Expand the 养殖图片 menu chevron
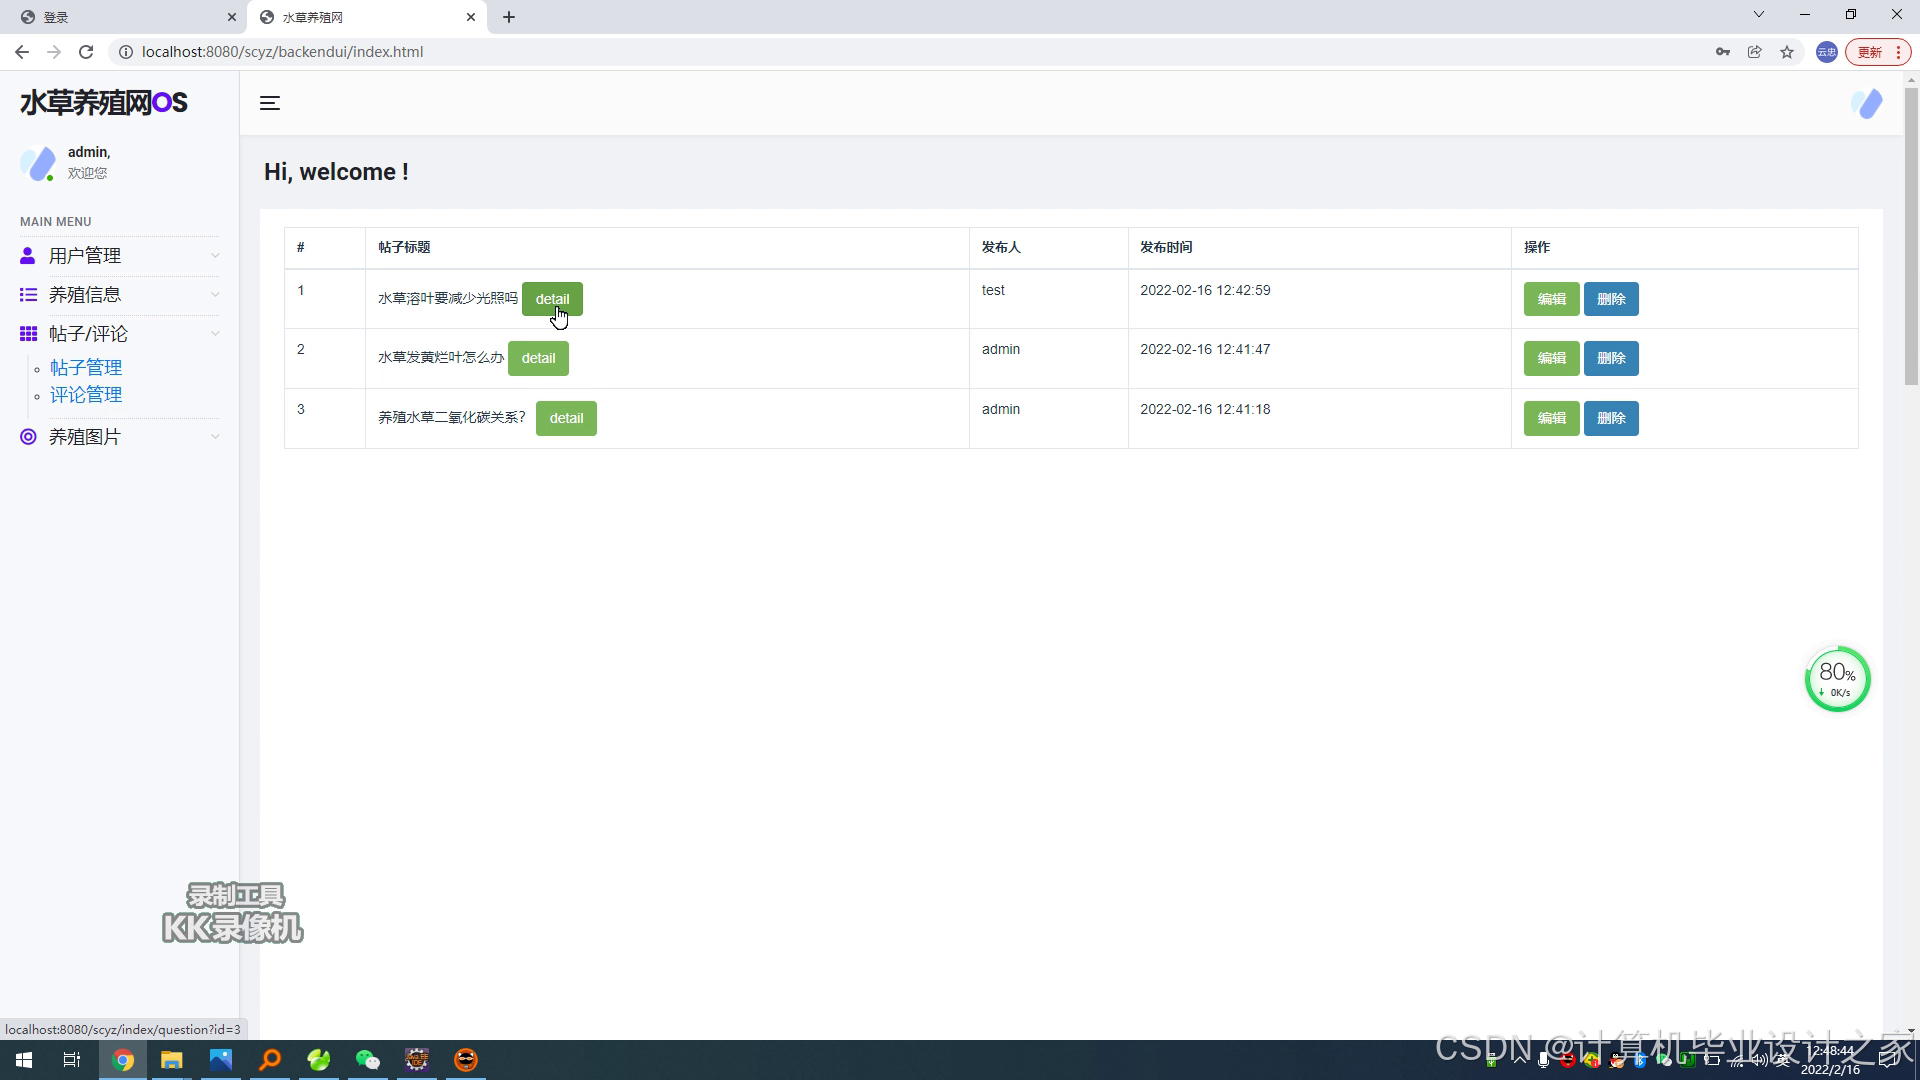The image size is (1920, 1080). point(215,437)
